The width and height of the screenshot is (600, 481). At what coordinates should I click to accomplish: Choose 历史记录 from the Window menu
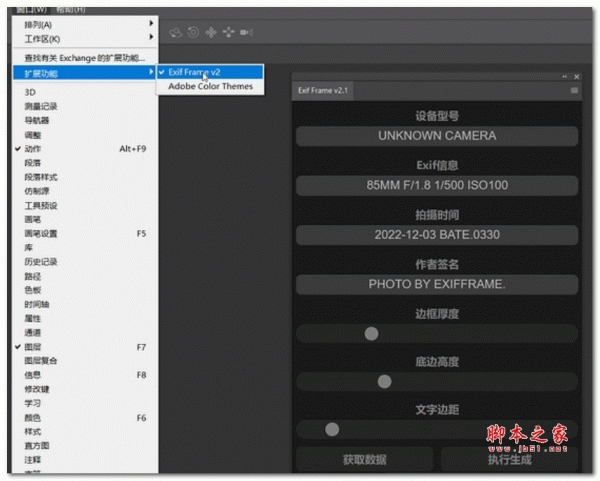click(x=85, y=262)
